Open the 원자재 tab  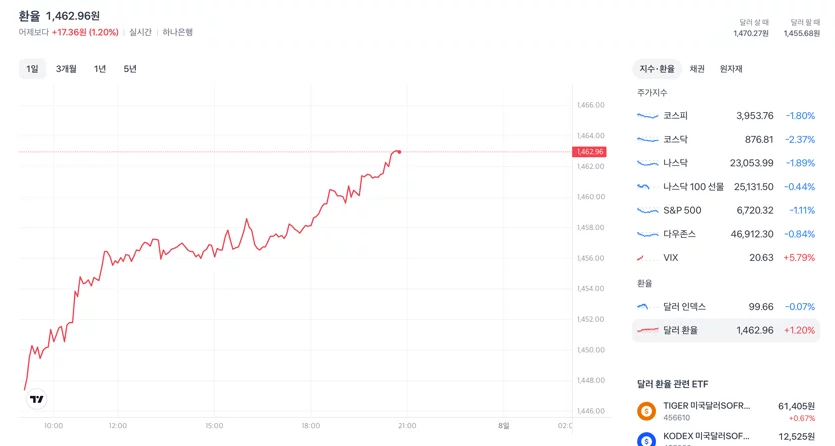pyautogui.click(x=731, y=69)
